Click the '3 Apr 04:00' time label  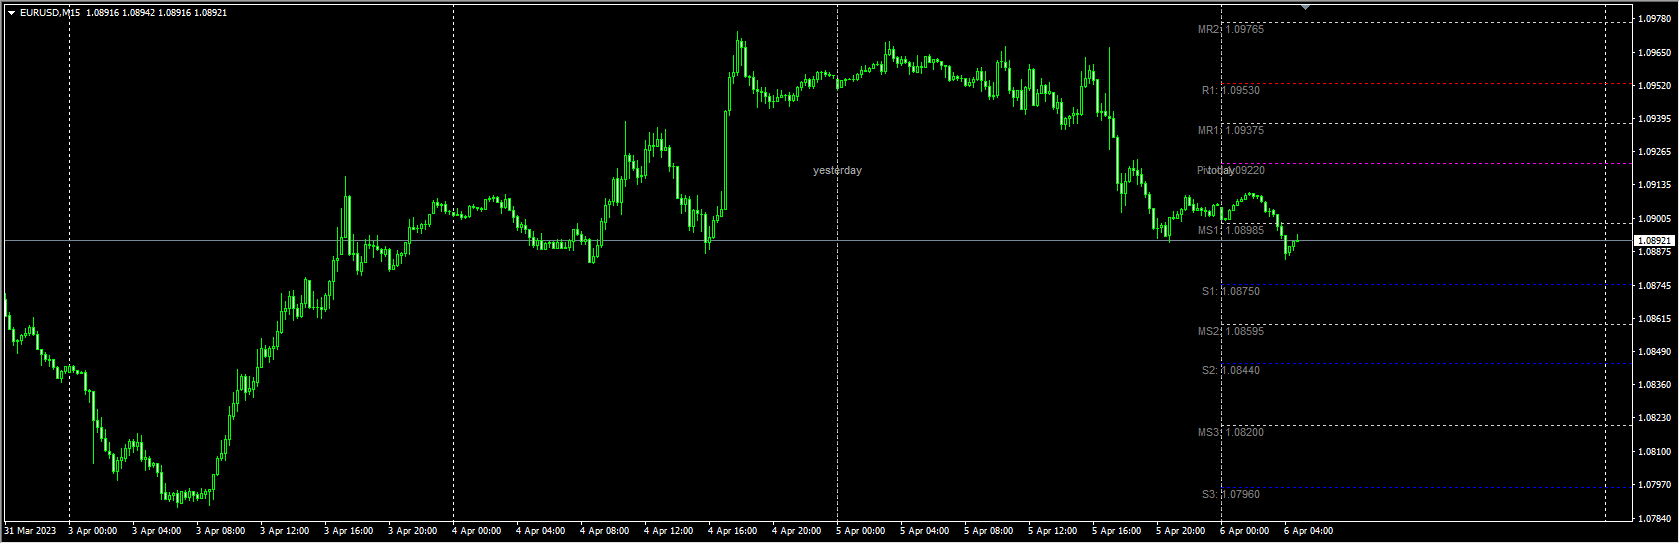(x=156, y=531)
